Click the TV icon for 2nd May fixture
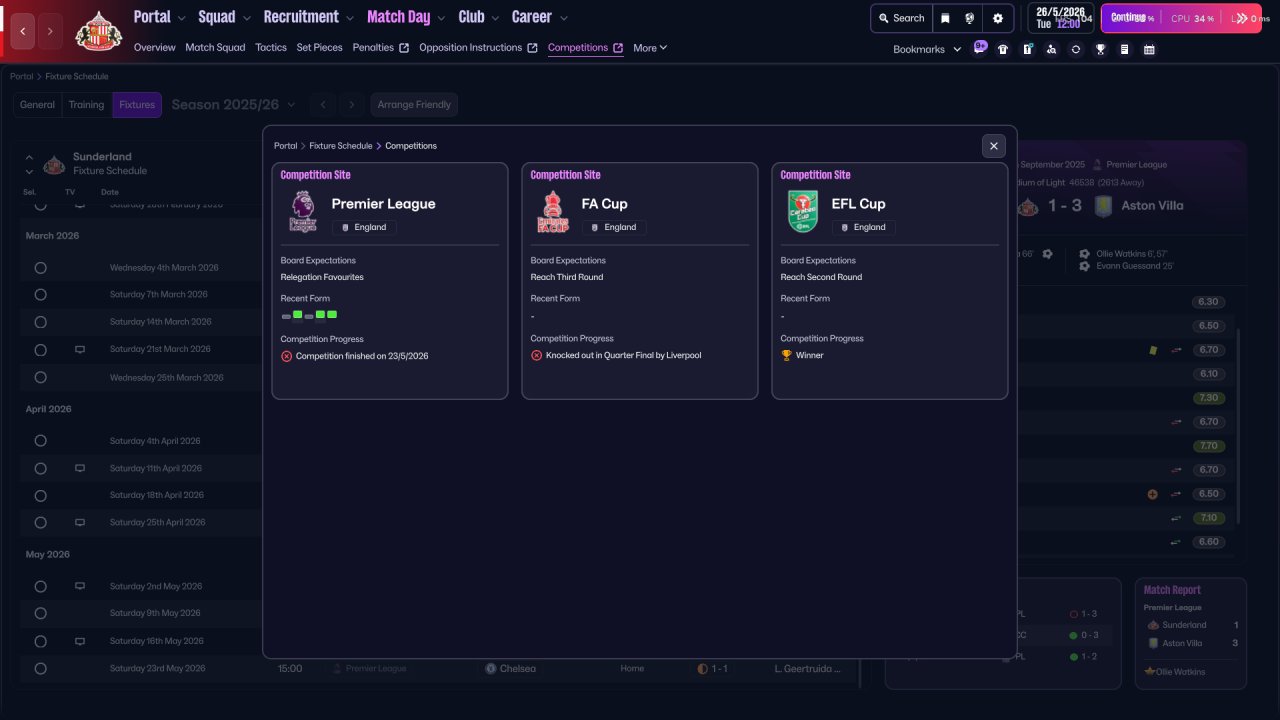The width and height of the screenshot is (1280, 720). point(80,586)
